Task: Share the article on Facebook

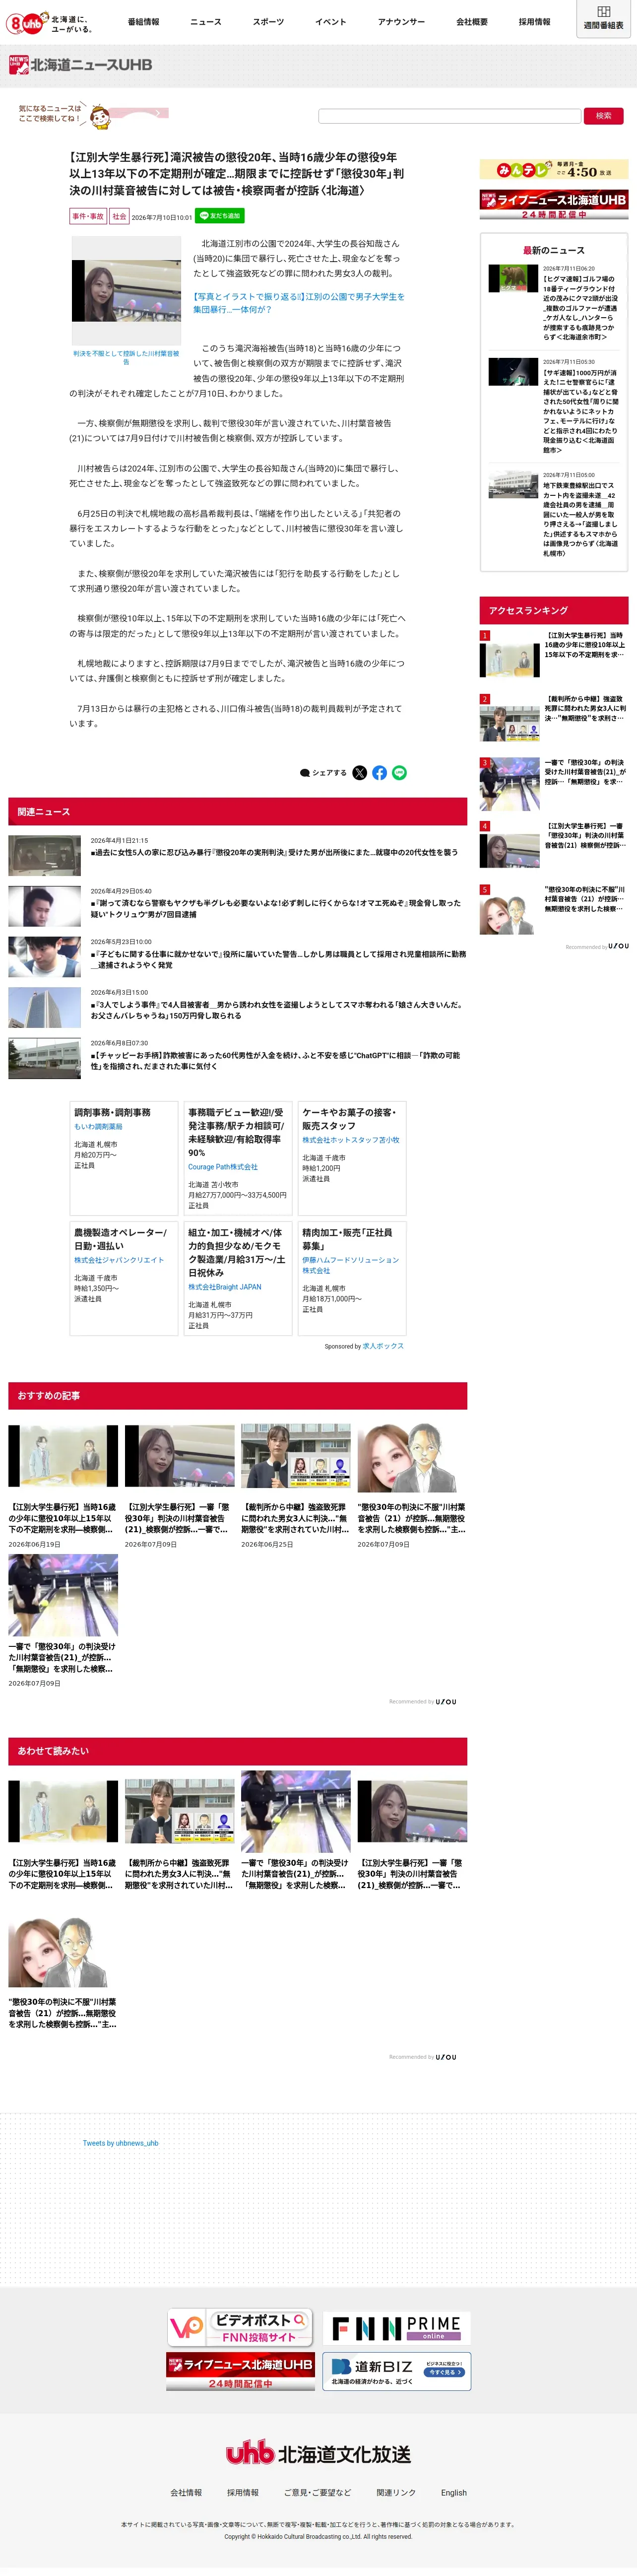Action: pos(380,772)
